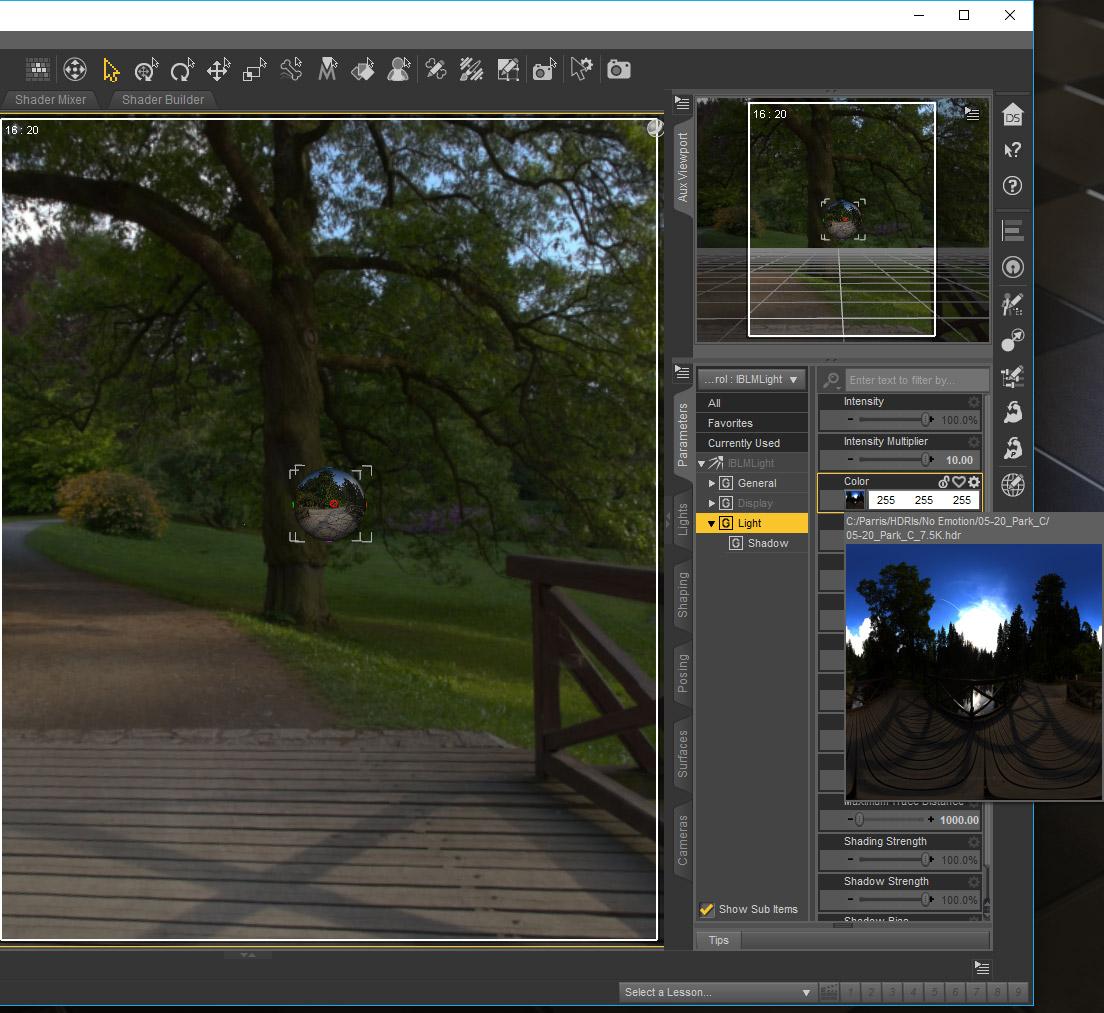1104x1013 pixels.
Task: Select the Shadow group in tree
Action: [768, 543]
